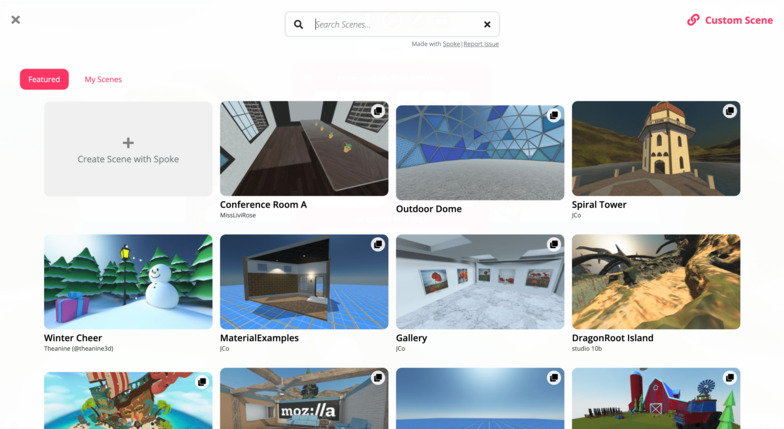Select the Featured tab
784x429 pixels.
(44, 79)
